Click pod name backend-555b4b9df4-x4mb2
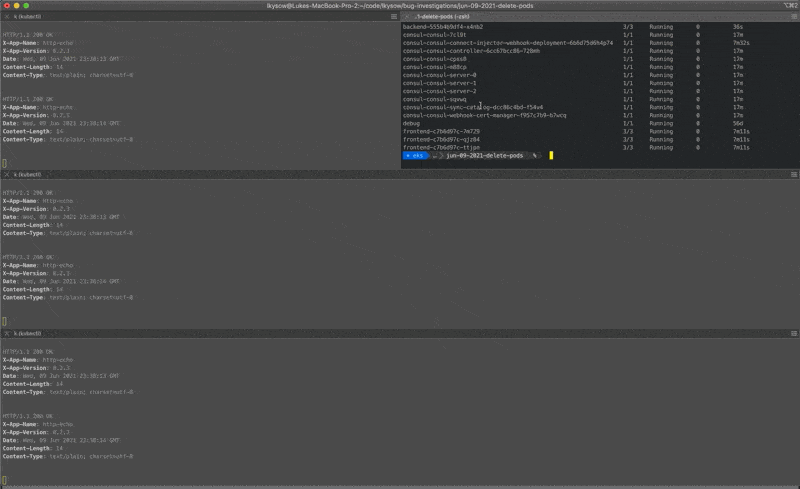 (443, 27)
